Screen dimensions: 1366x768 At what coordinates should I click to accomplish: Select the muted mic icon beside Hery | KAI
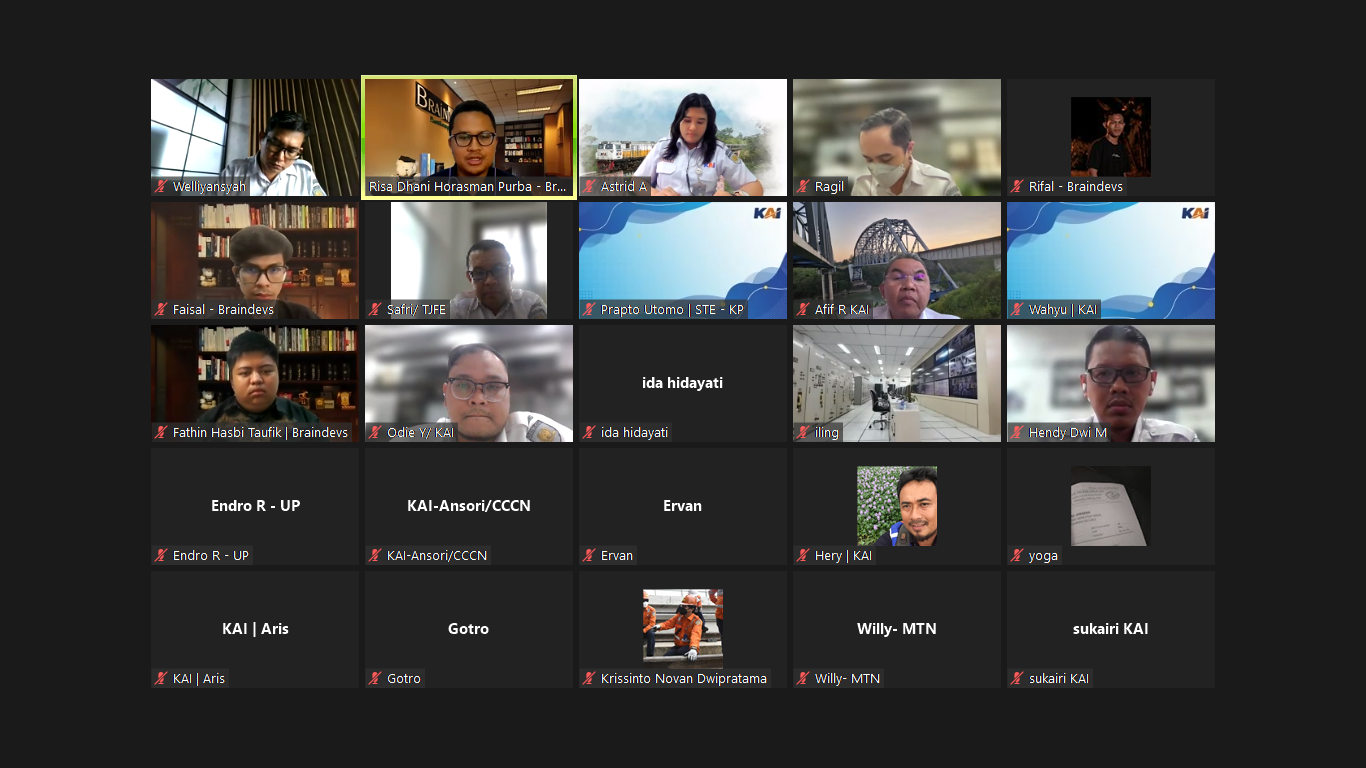coord(803,556)
